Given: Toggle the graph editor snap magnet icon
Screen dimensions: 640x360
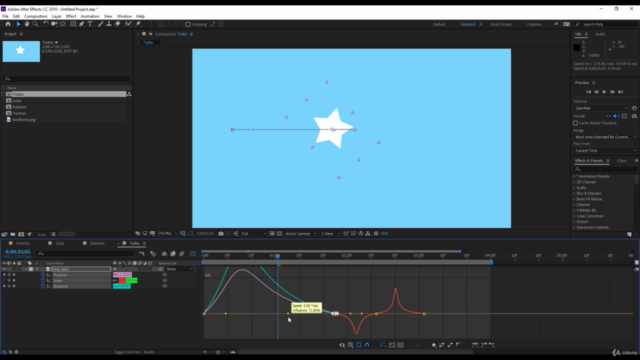Looking at the screenshot, I should pos(367,345).
